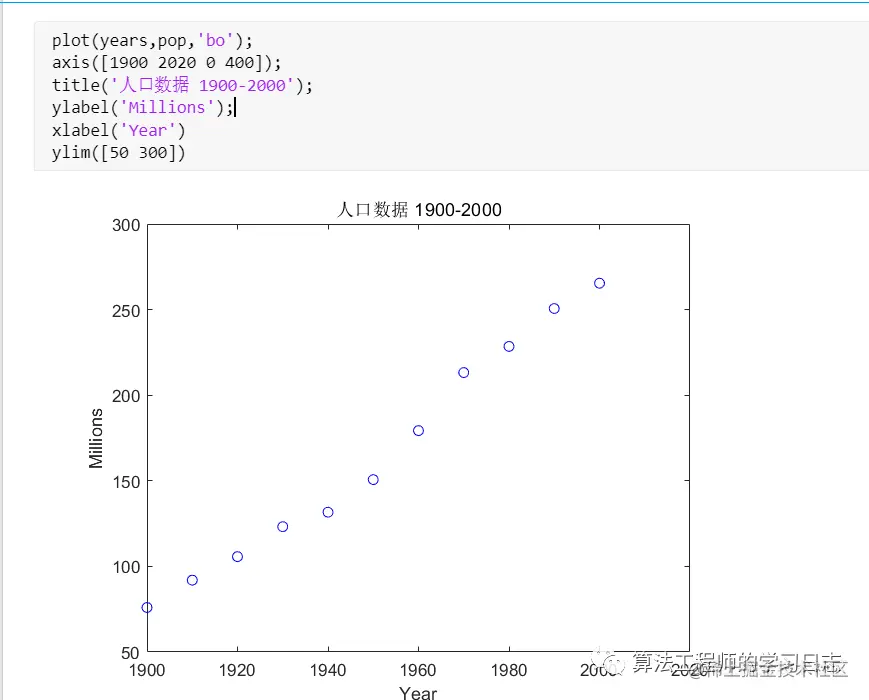Select the data point at year 1950
Image resolution: width=869 pixels, height=700 pixels.
[x=373, y=479]
